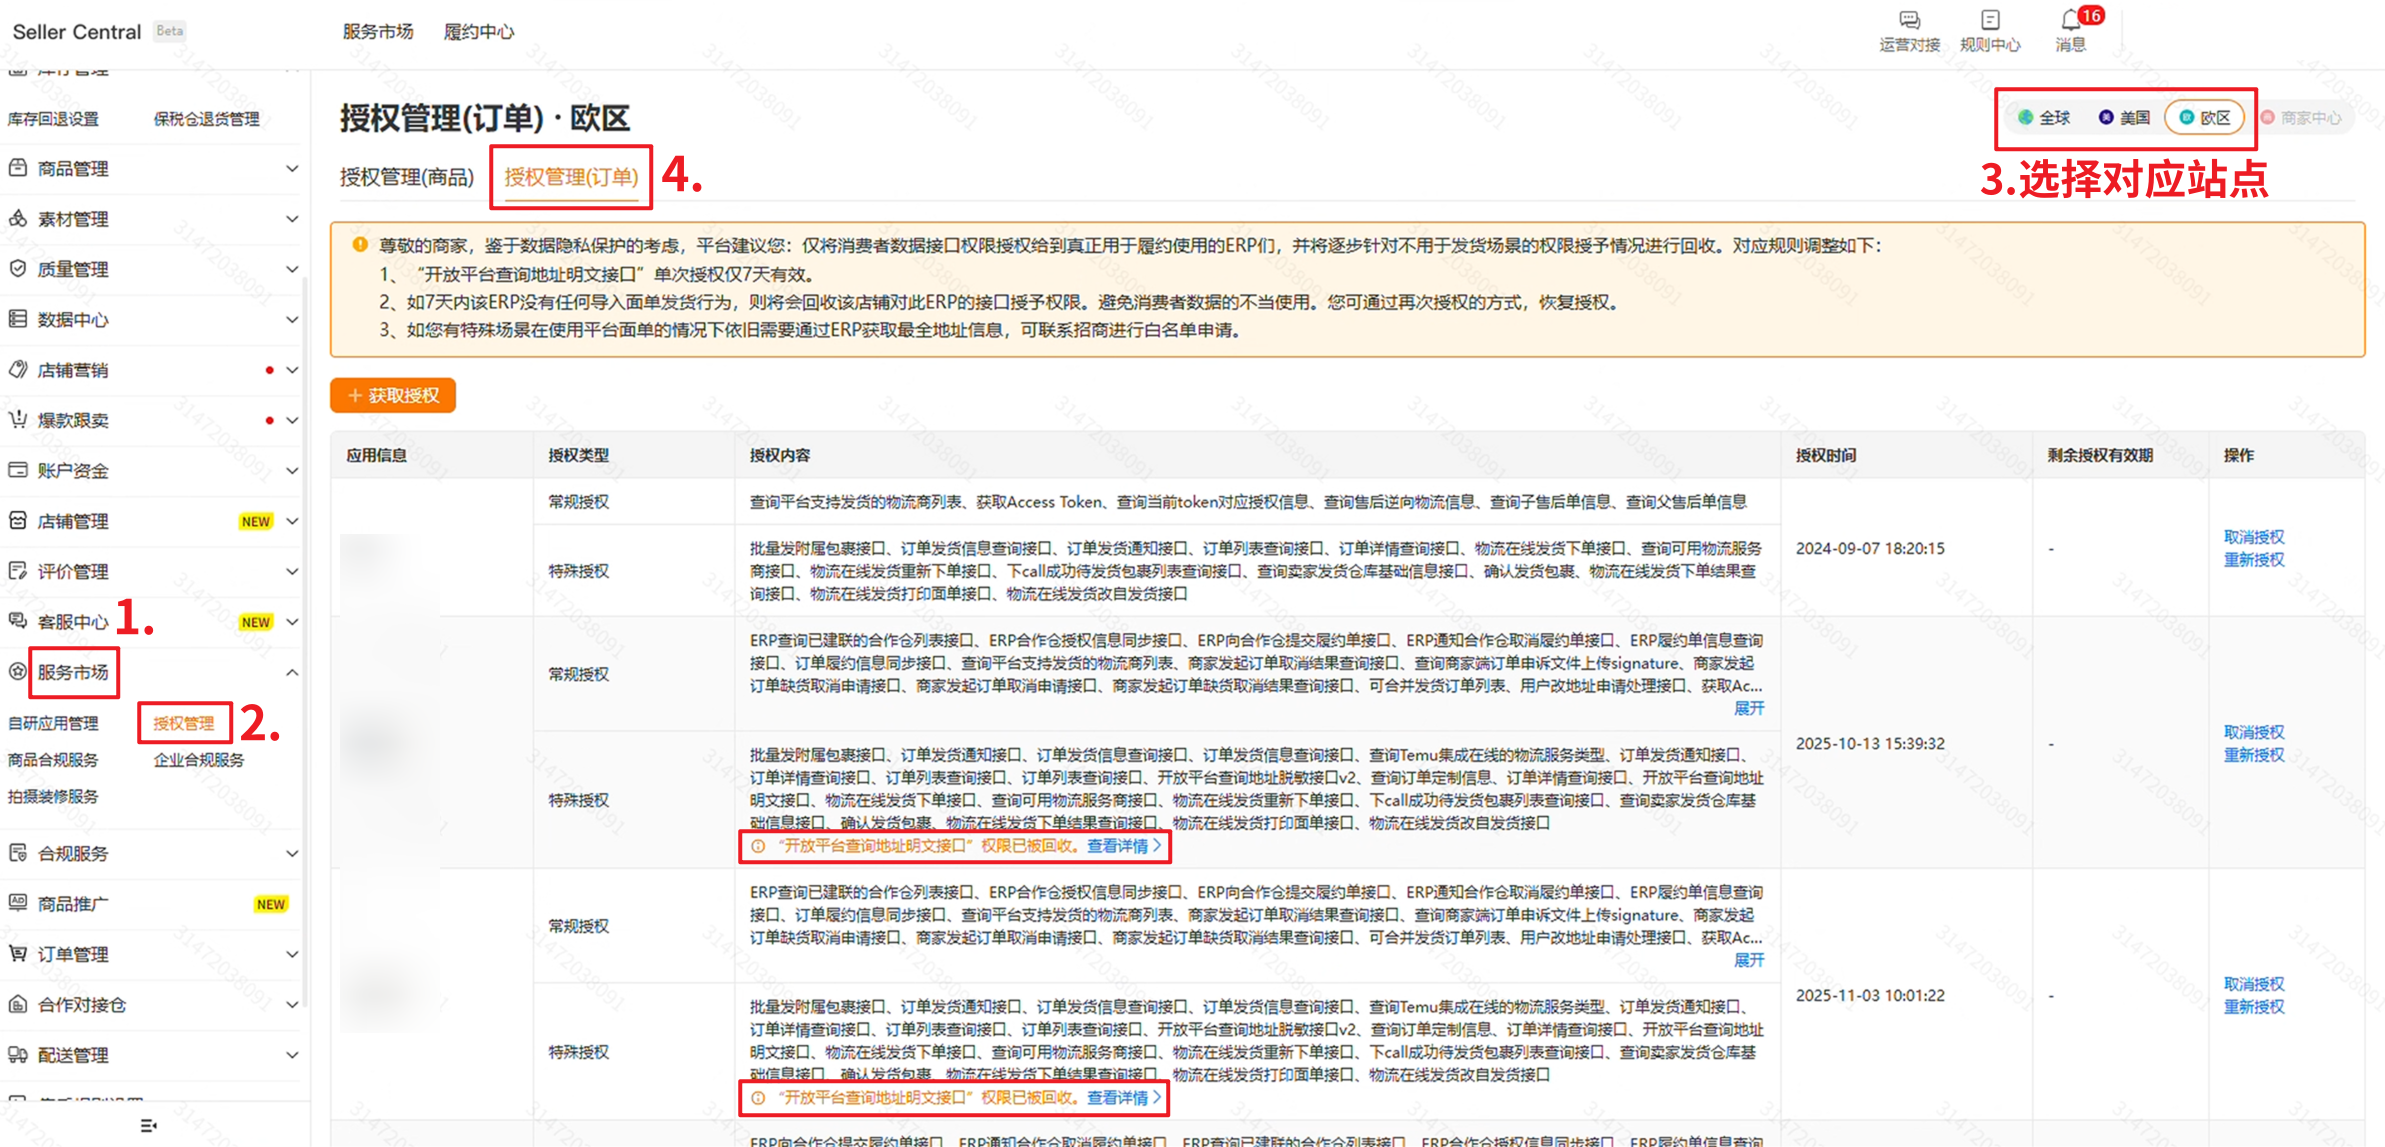Click the 商品管理 sidebar icon

[18, 168]
